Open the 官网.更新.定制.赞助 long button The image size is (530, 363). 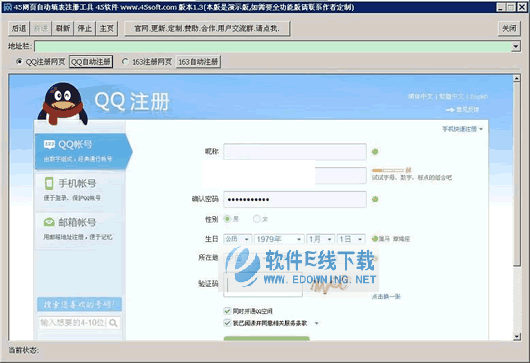click(207, 28)
